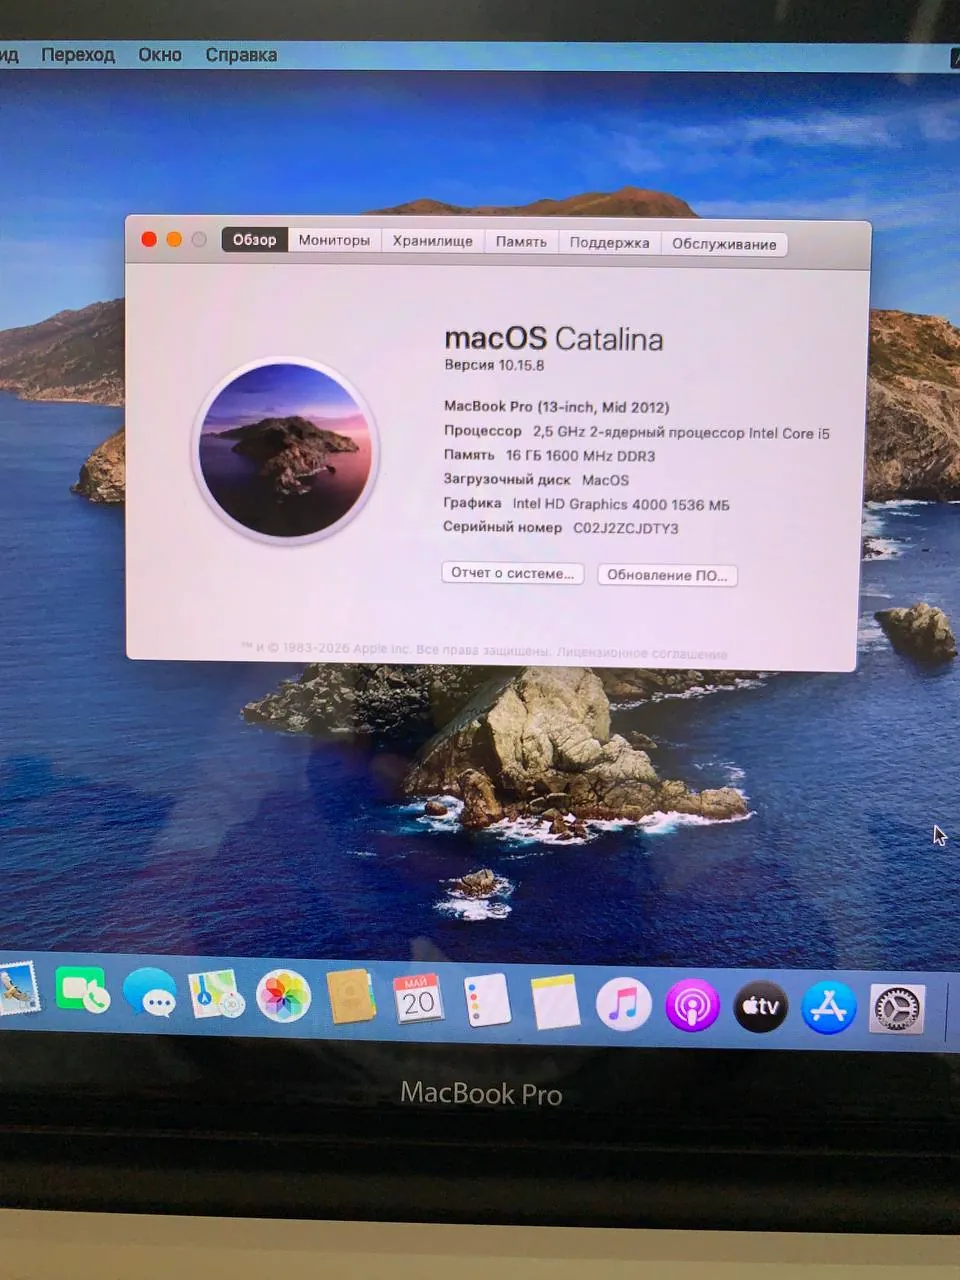The height and width of the screenshot is (1280, 960).
Task: Open the Хранилище tab
Action: pos(432,241)
